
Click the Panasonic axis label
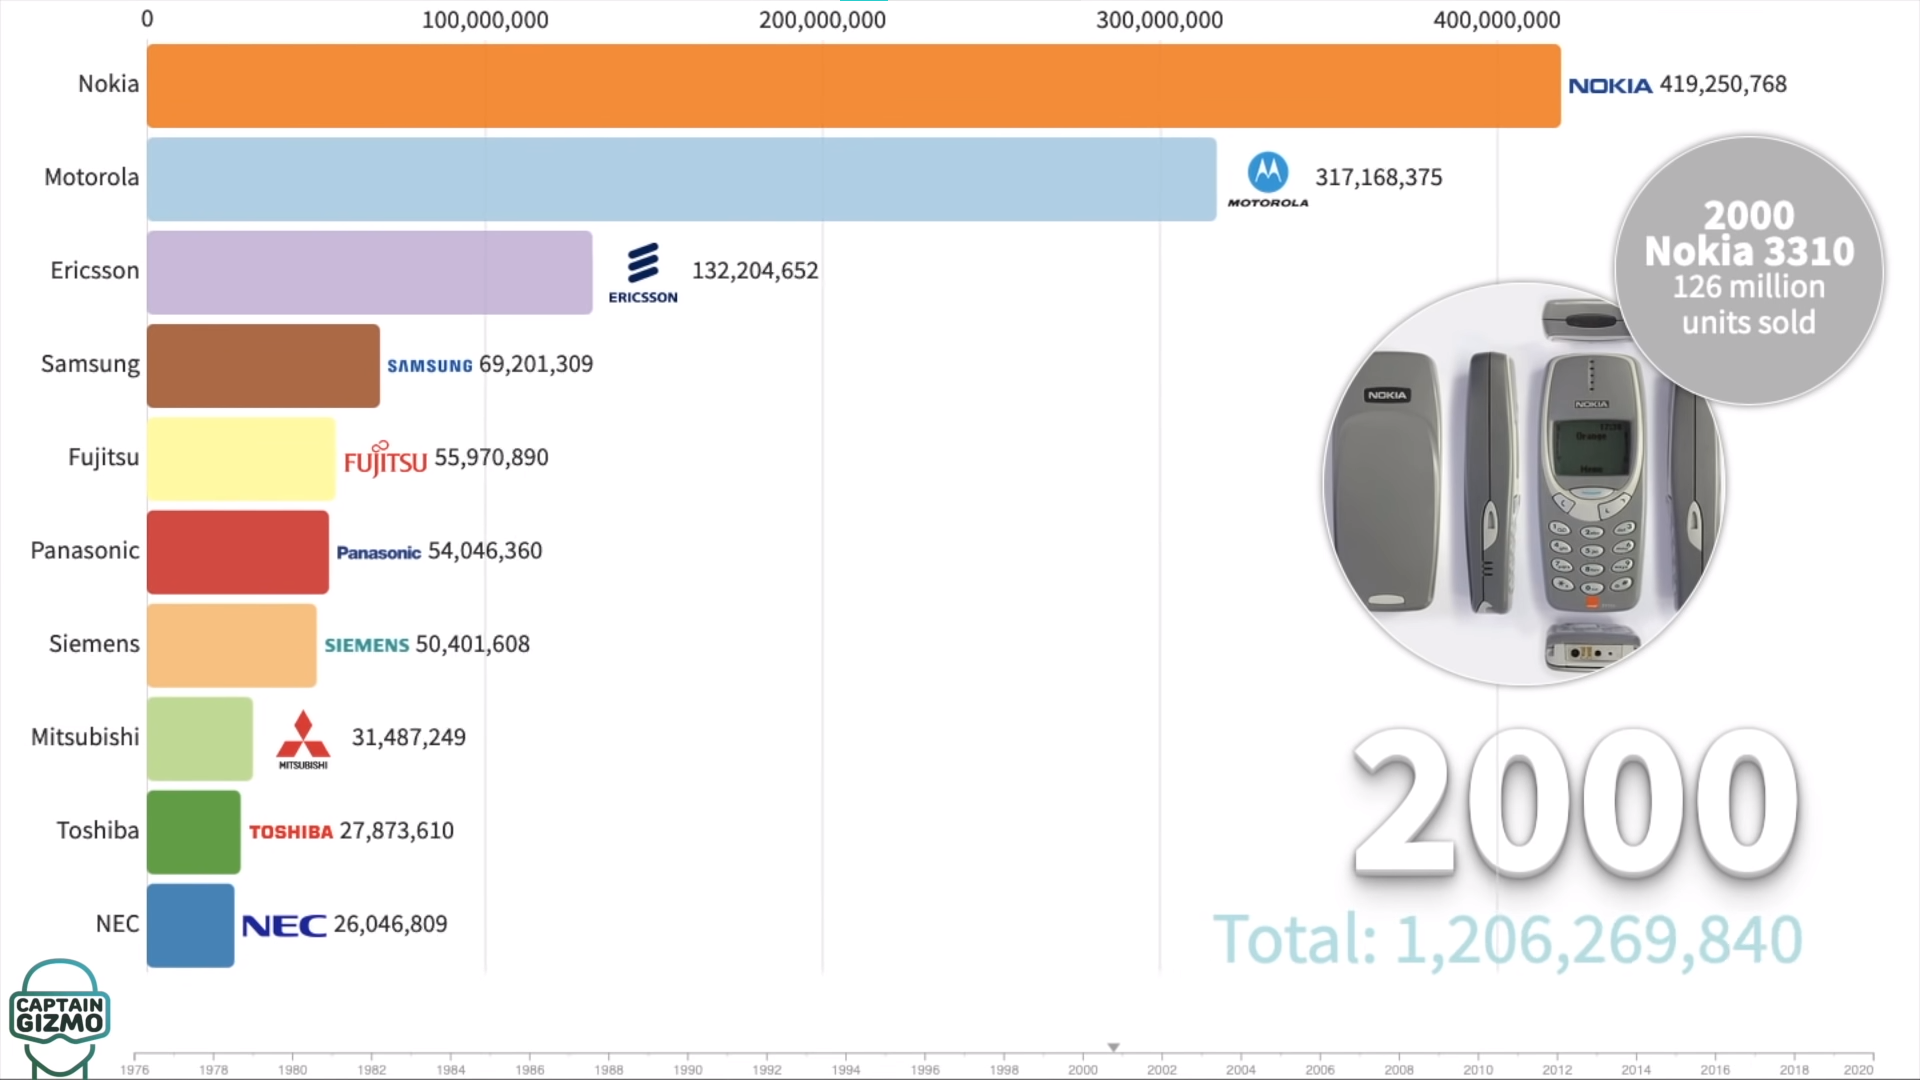pos(85,551)
